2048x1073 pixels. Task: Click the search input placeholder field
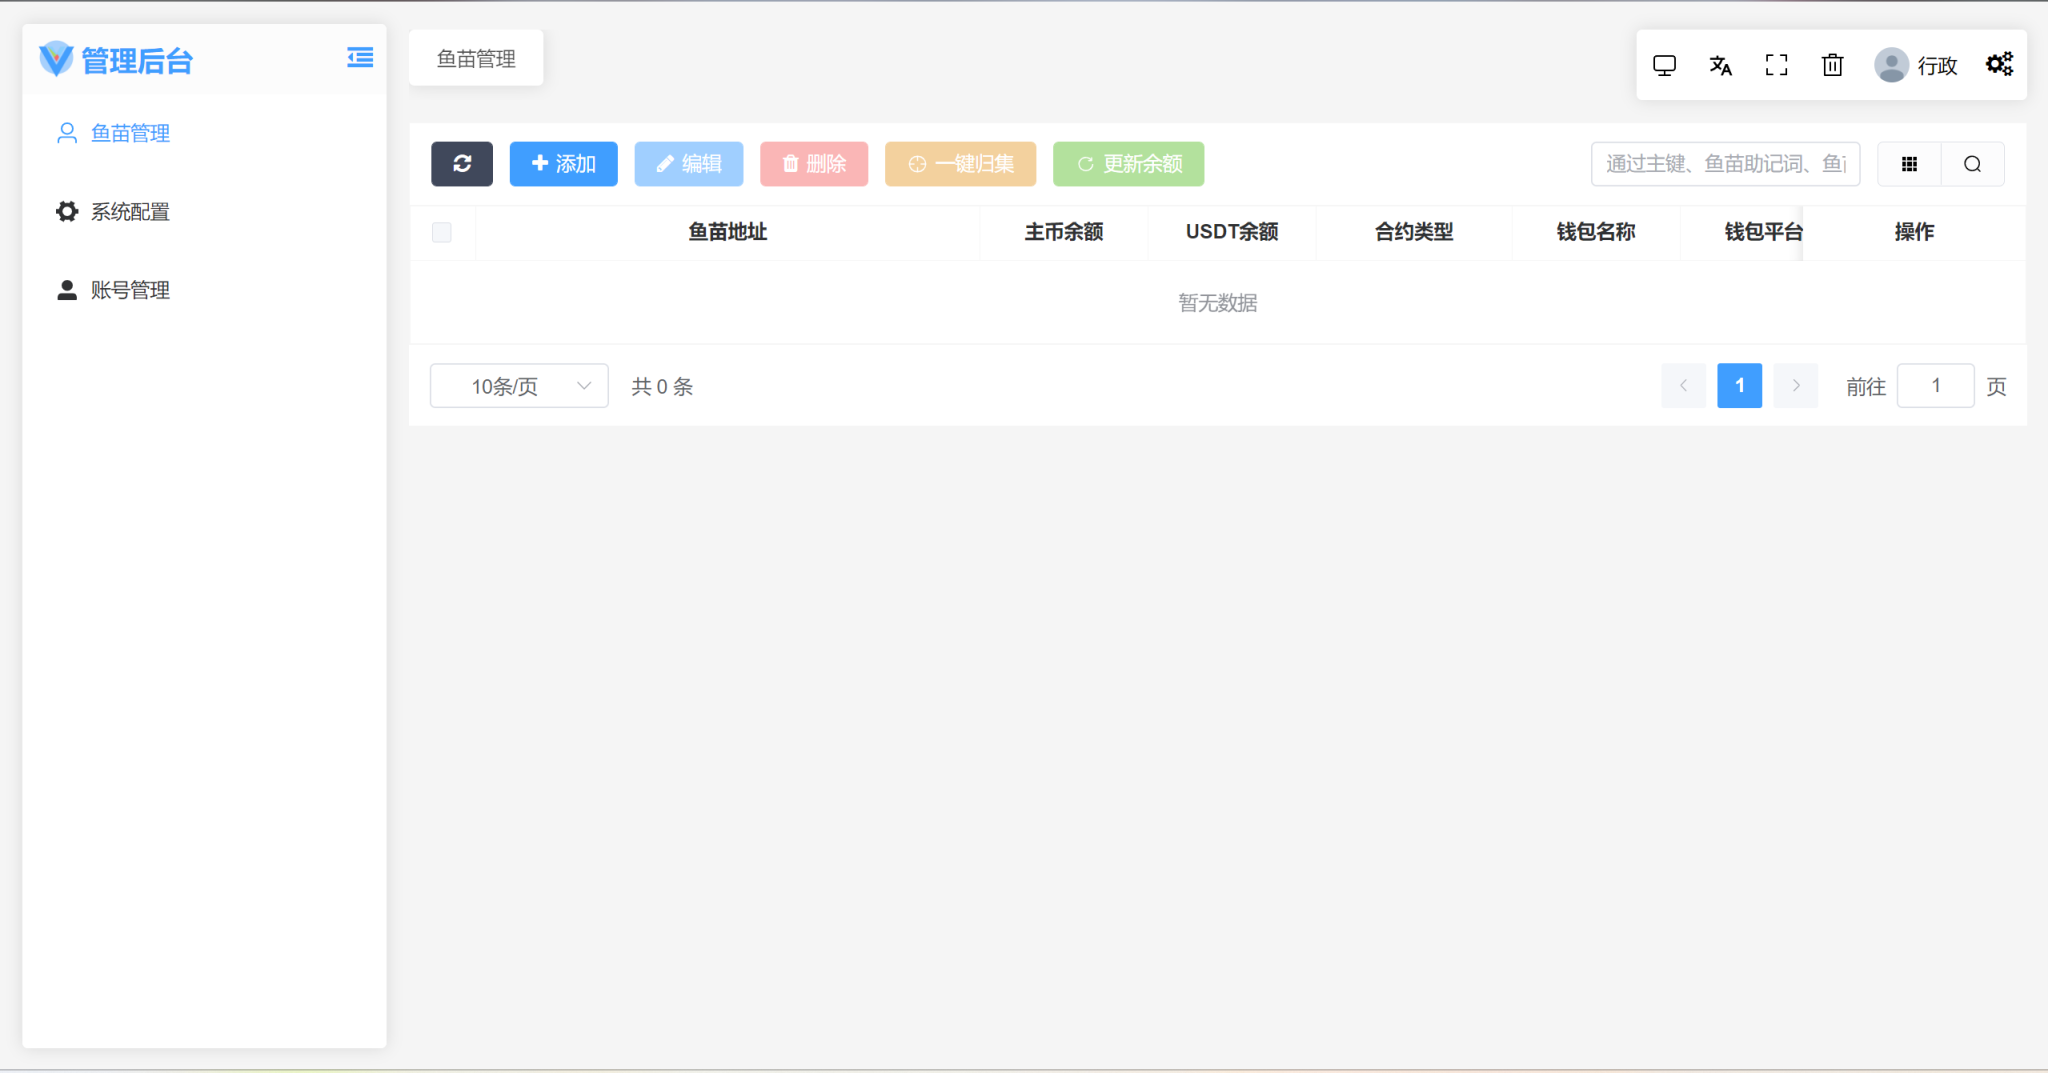1723,163
